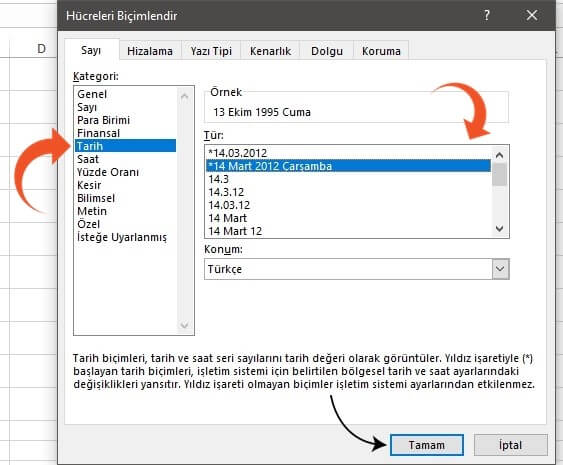Confirm with the Tamam button
Viewport: 563px width, 465px height.
pos(427,445)
